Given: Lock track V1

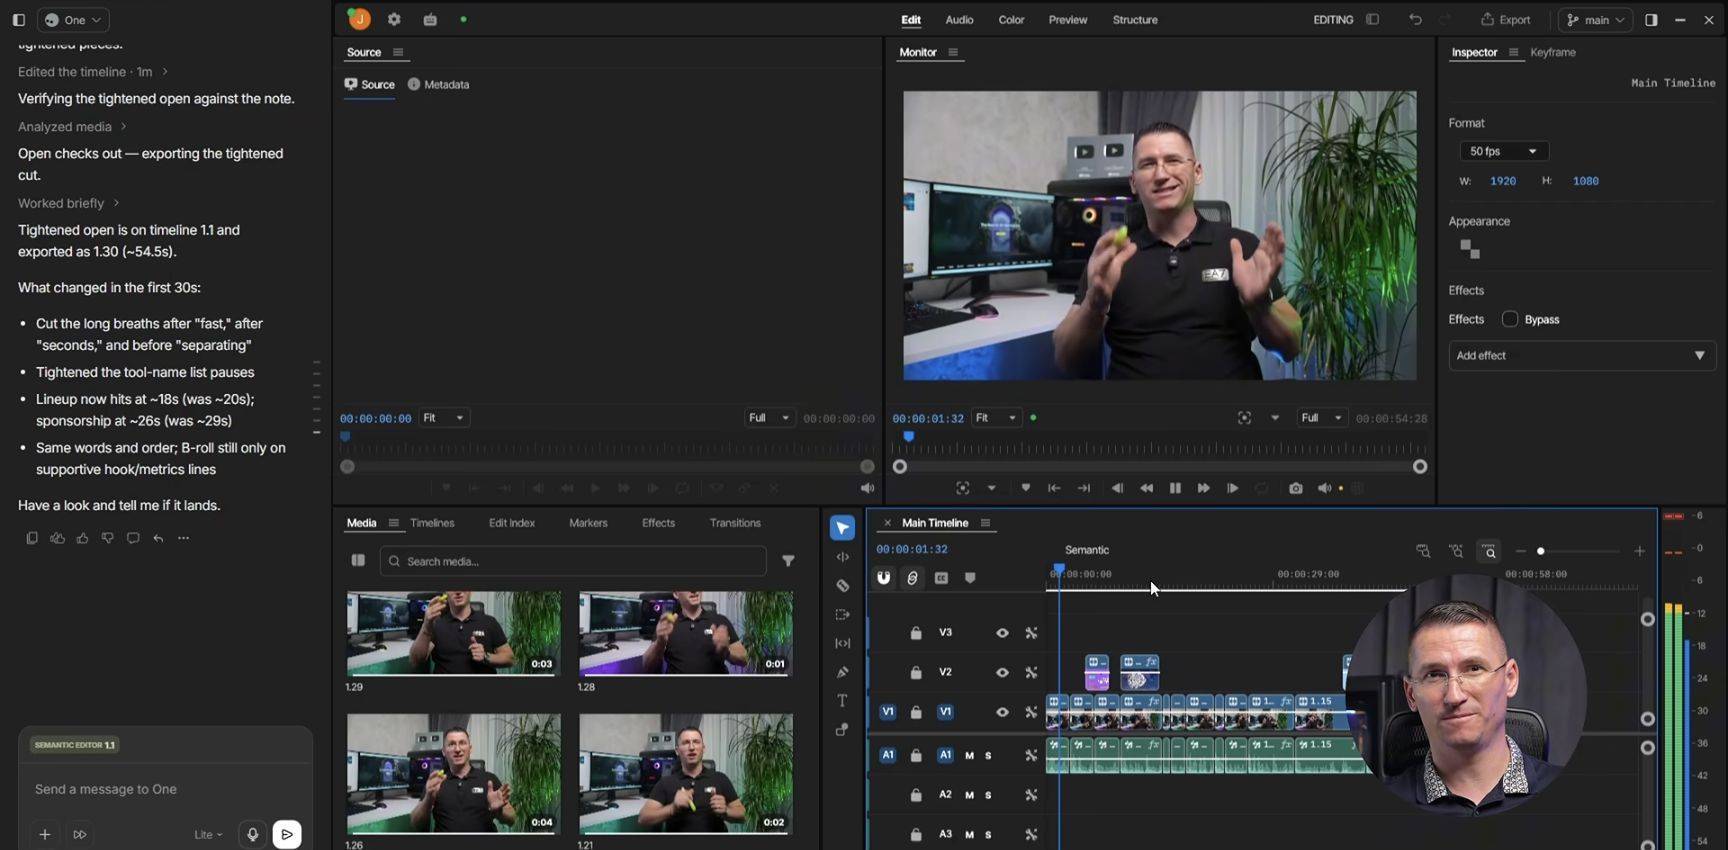Looking at the screenshot, I should [x=916, y=712].
